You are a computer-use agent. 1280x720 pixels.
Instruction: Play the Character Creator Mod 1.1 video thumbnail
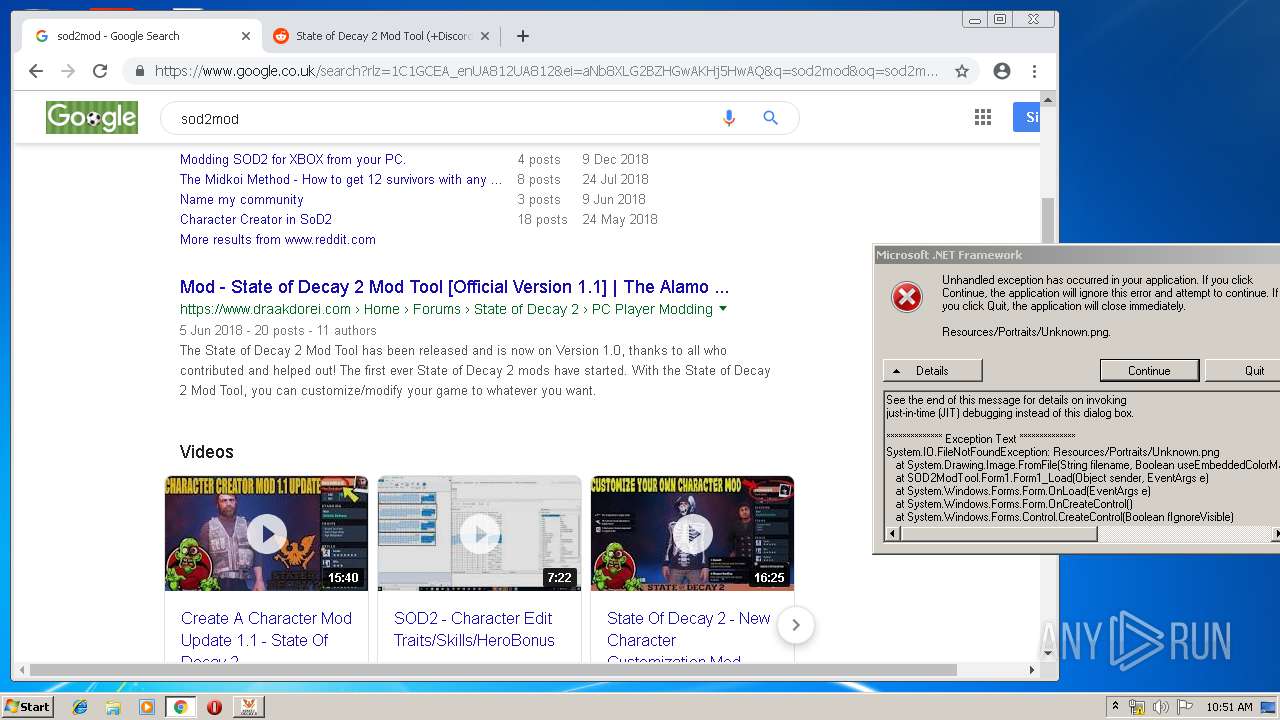(x=266, y=533)
